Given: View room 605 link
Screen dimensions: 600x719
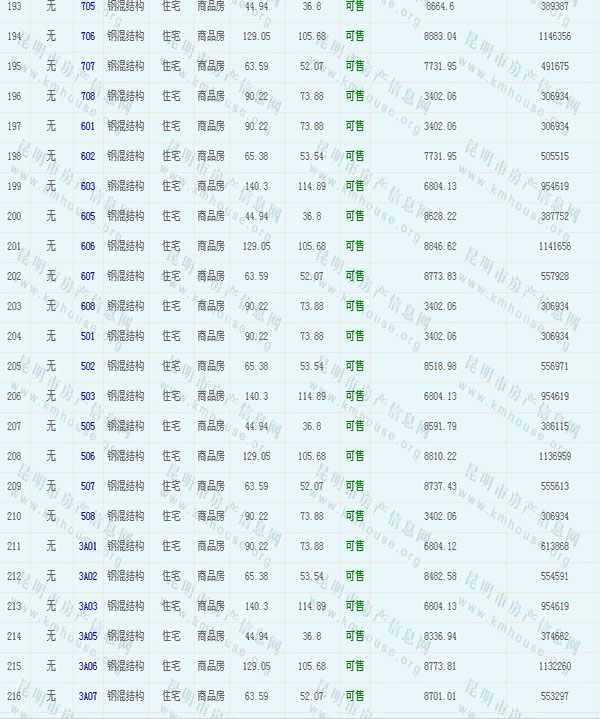Looking at the screenshot, I should click(87, 216).
